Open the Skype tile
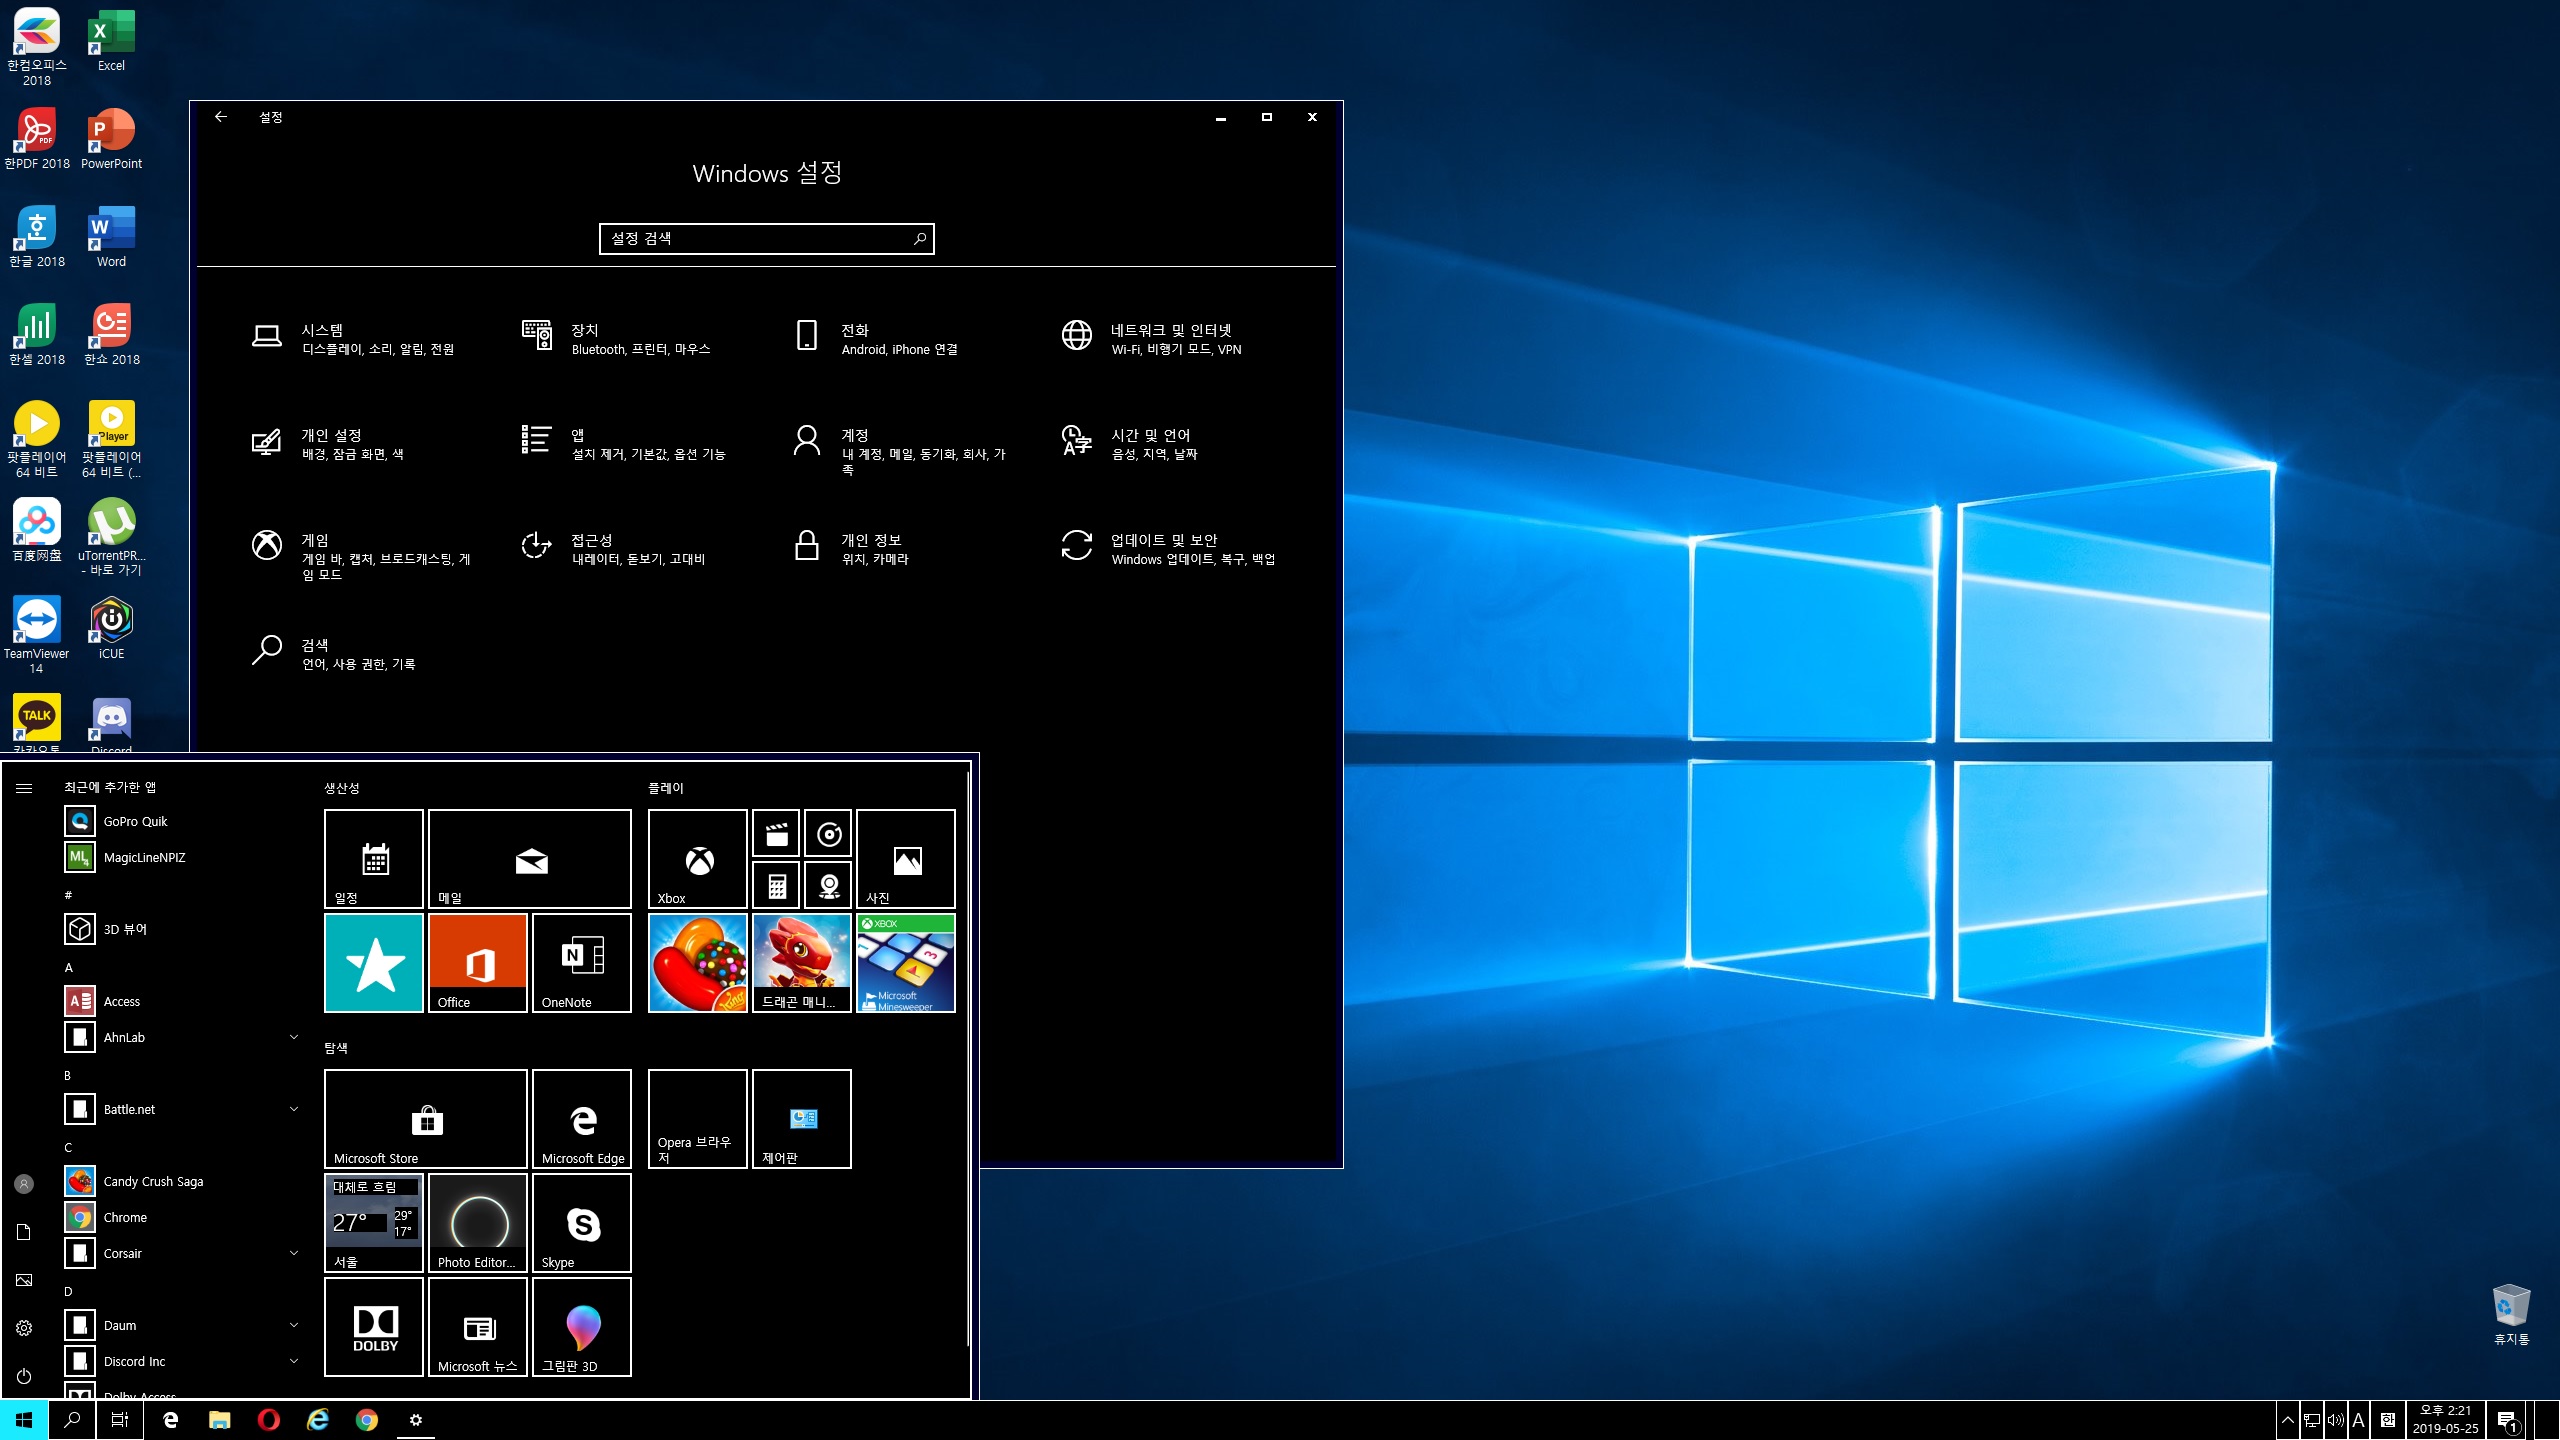Viewport: 2560px width, 1440px height. tap(582, 1223)
